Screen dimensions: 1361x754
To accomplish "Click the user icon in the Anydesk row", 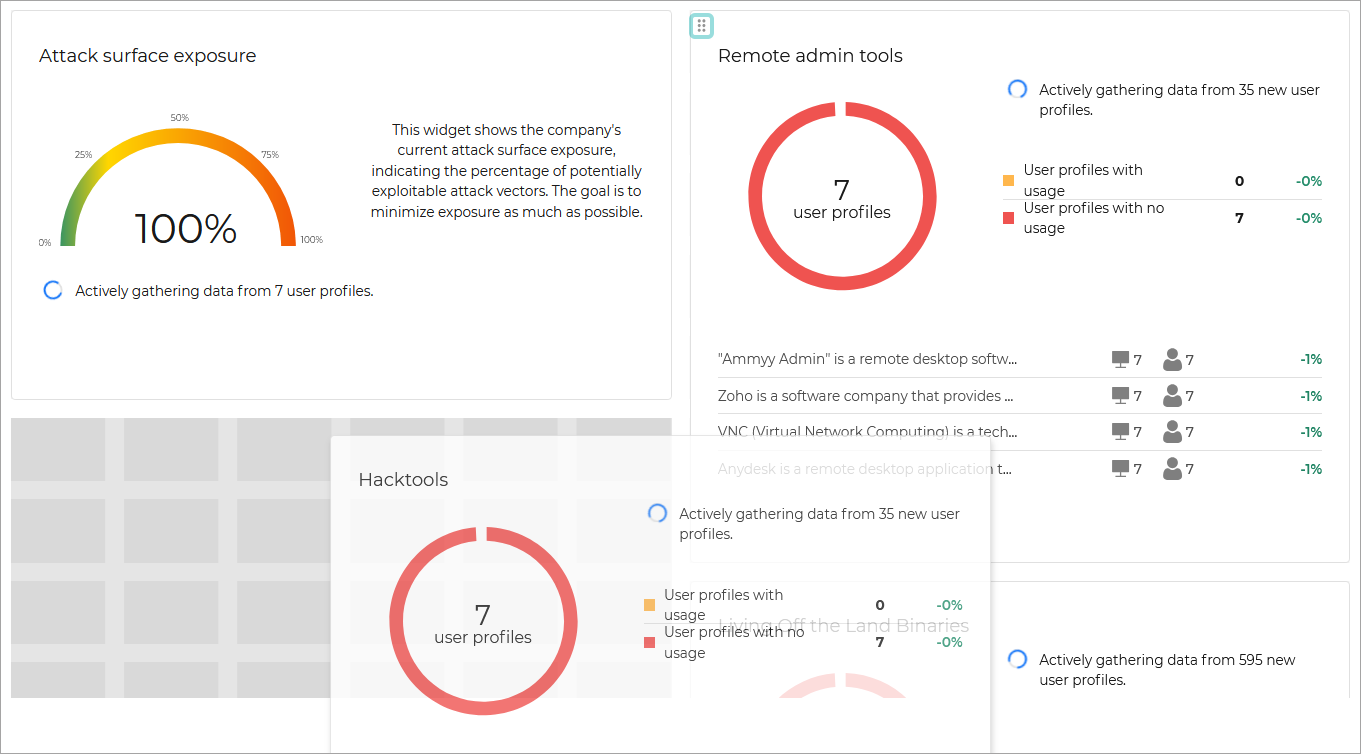I will 1172,469.
